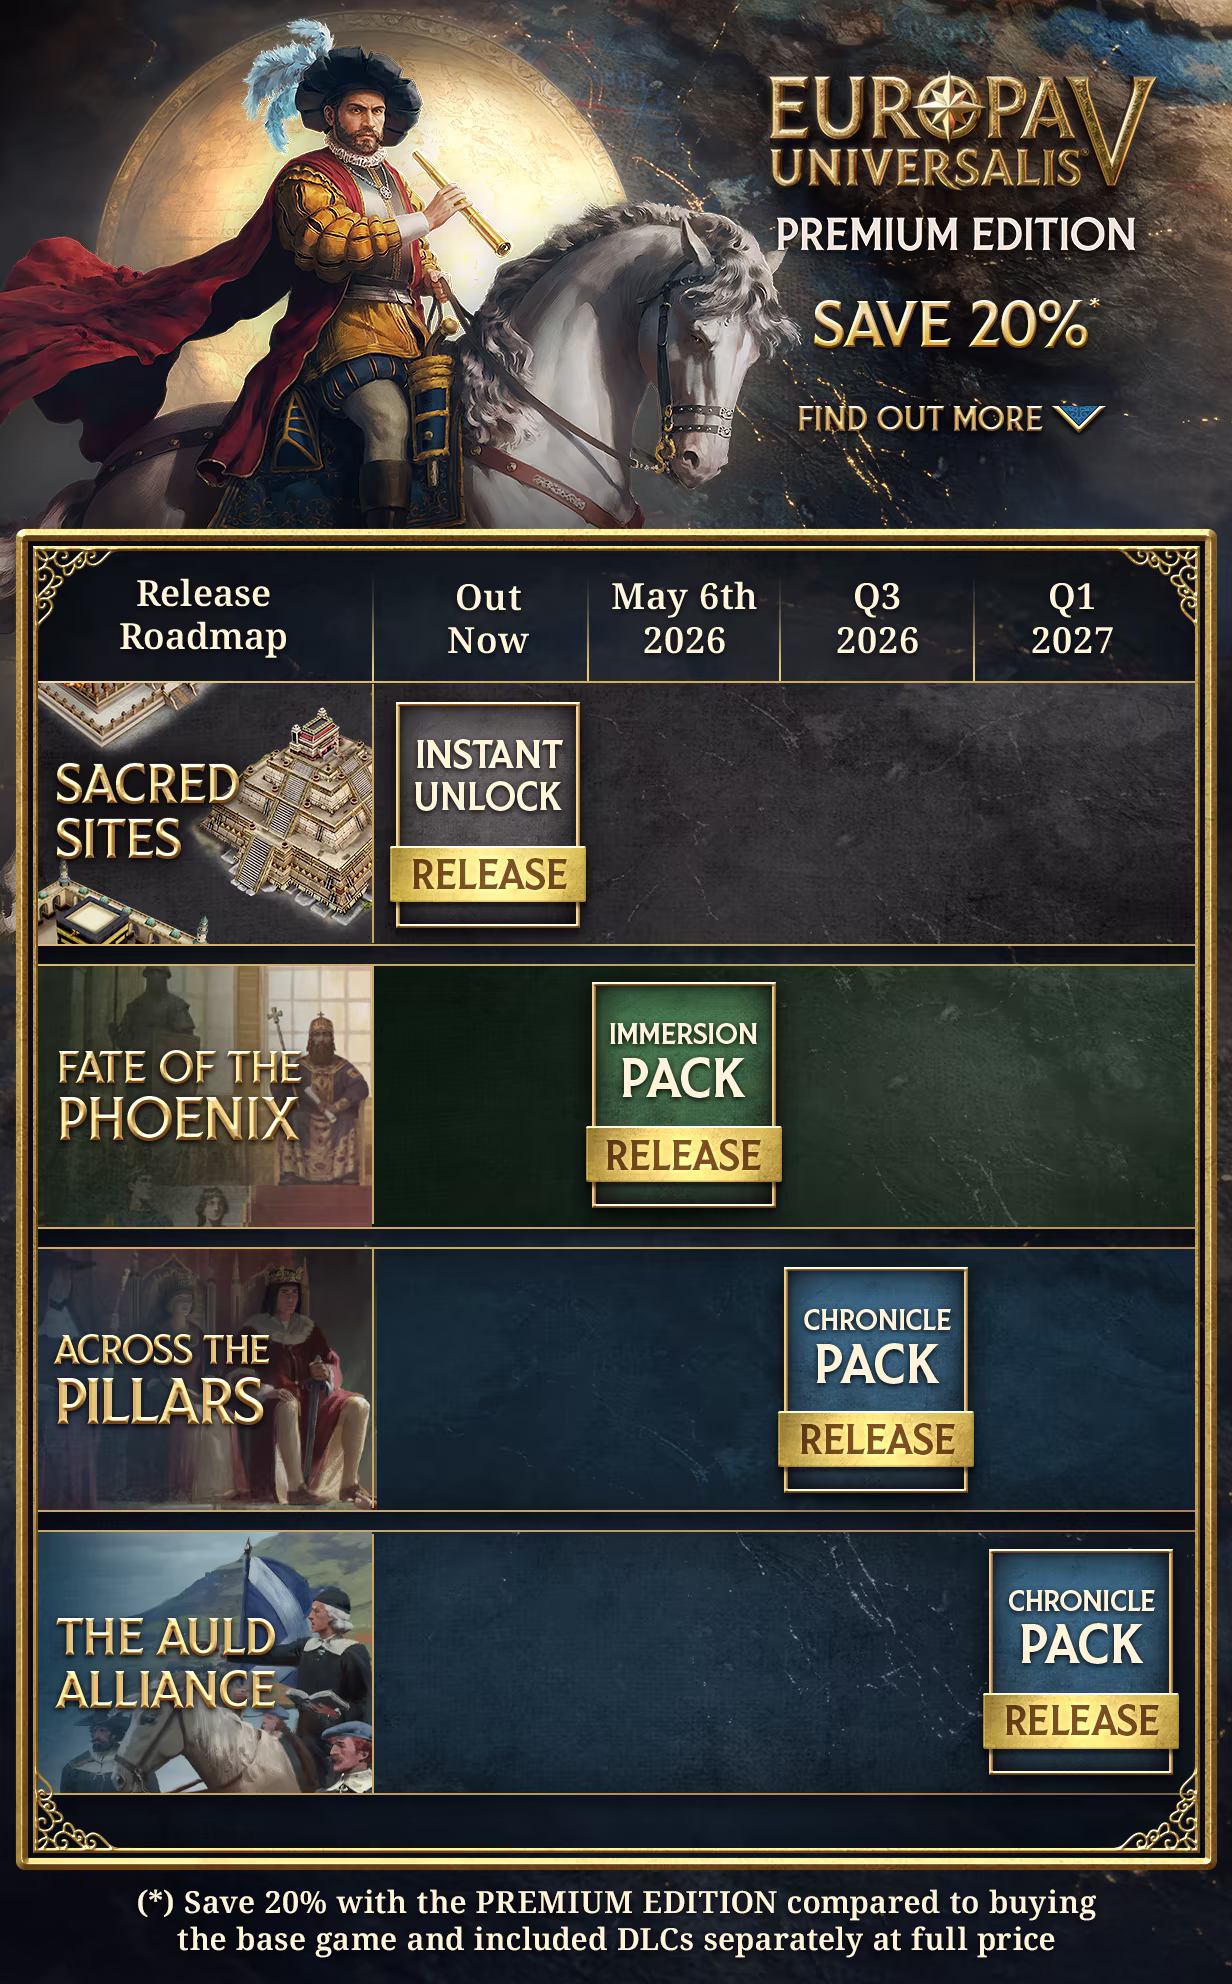
Task: Open the Across the Pillars thumbnail
Action: pos(205,1379)
